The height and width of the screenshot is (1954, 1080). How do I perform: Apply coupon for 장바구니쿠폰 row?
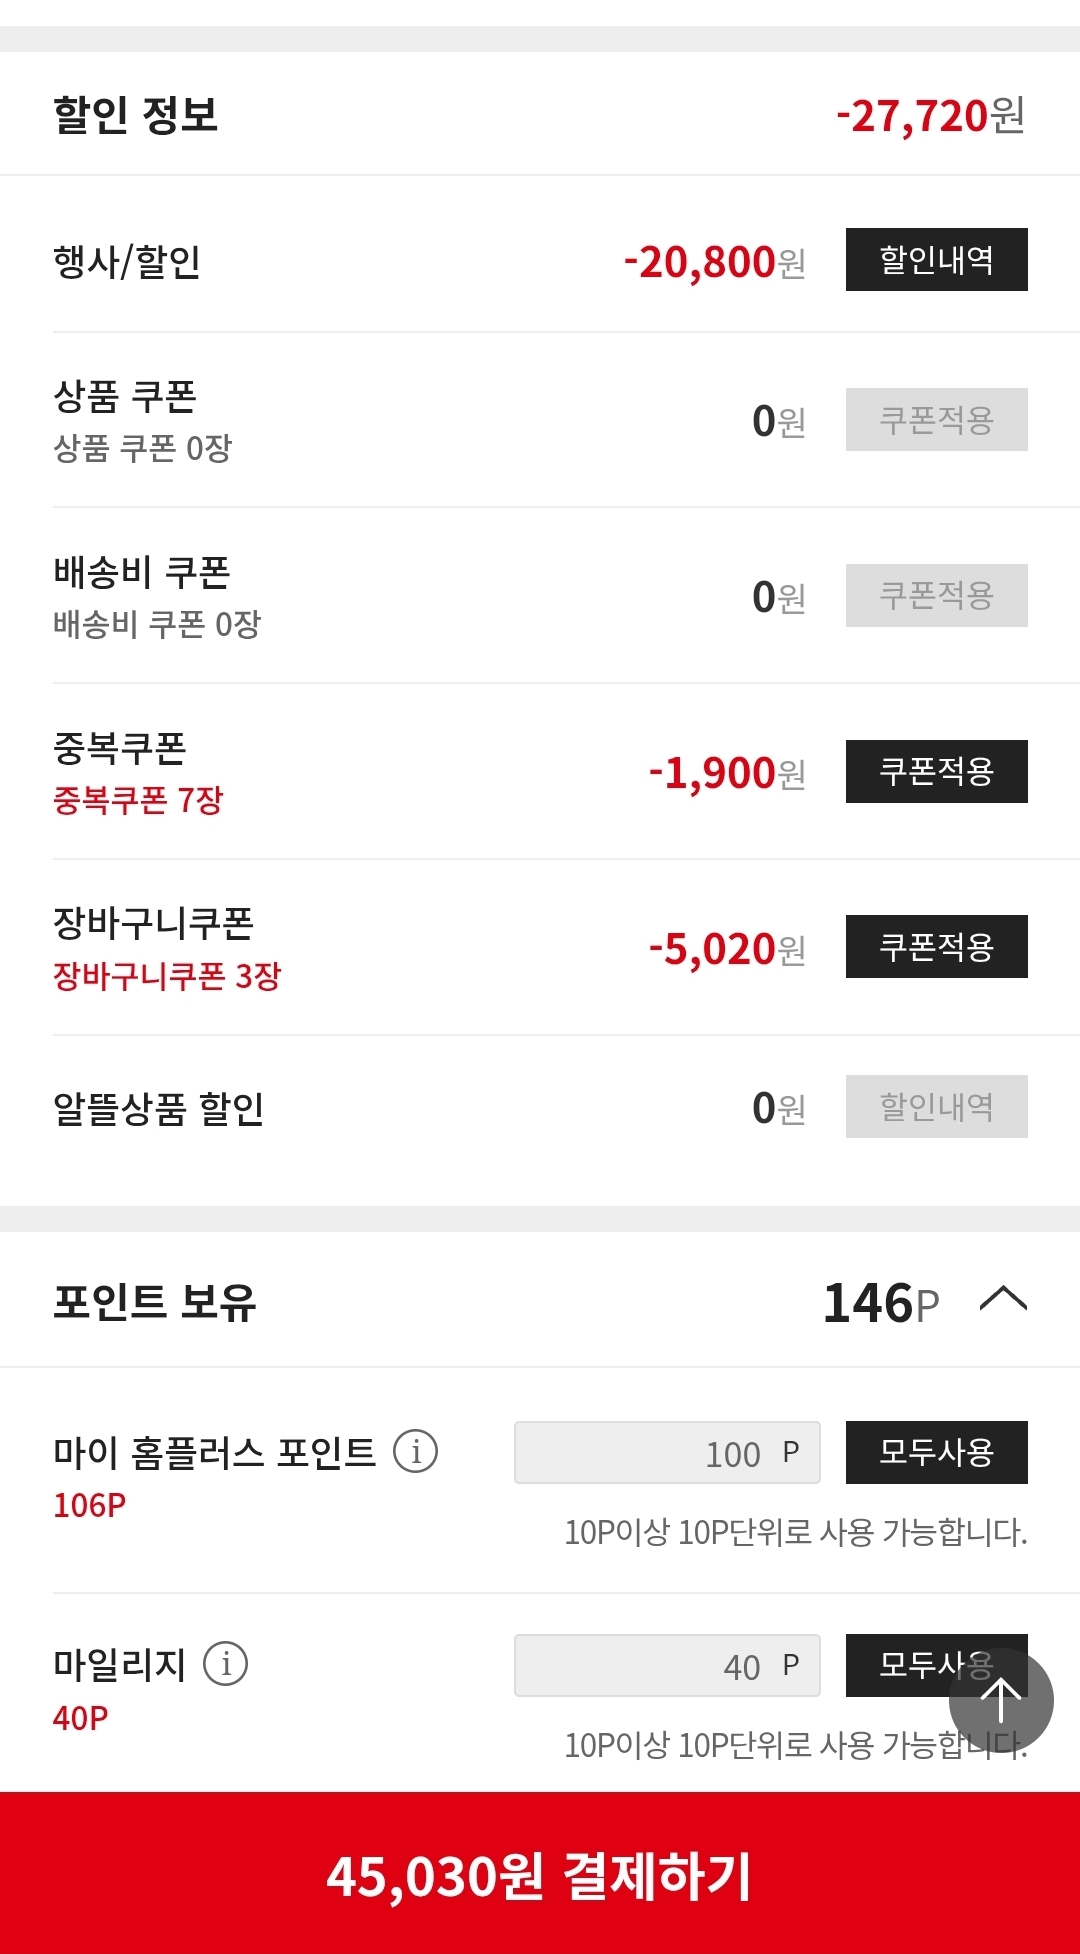click(x=936, y=946)
